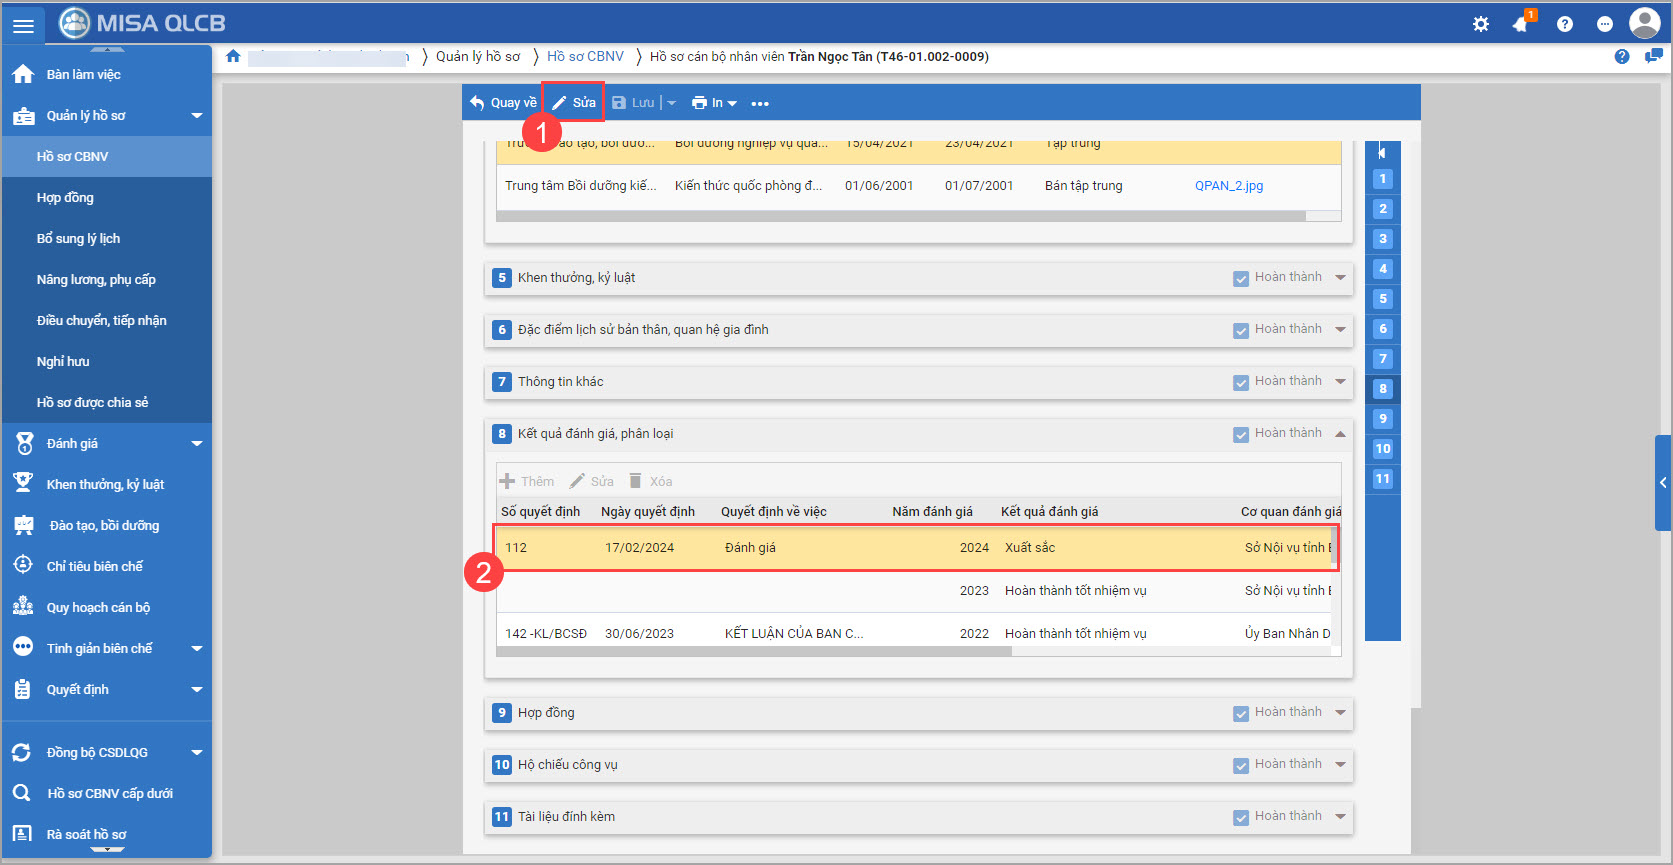Collapse the Kết quả đánh giá section
This screenshot has height=865, width=1673.
(1340, 434)
